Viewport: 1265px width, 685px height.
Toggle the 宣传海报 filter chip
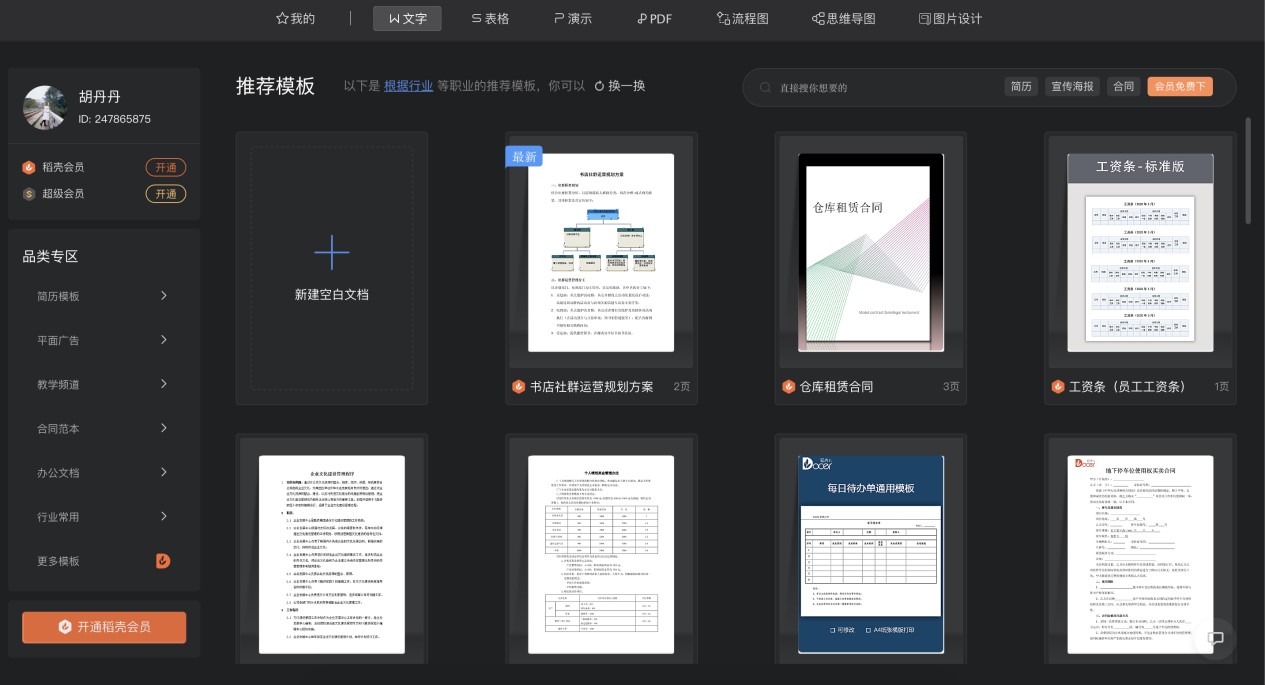[1072, 87]
